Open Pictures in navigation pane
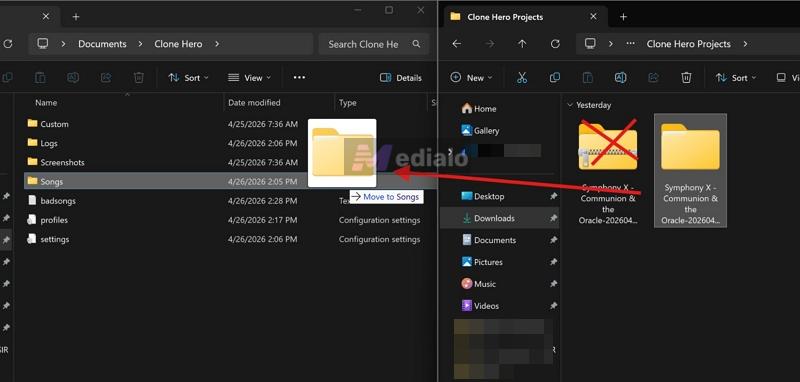 point(482,262)
